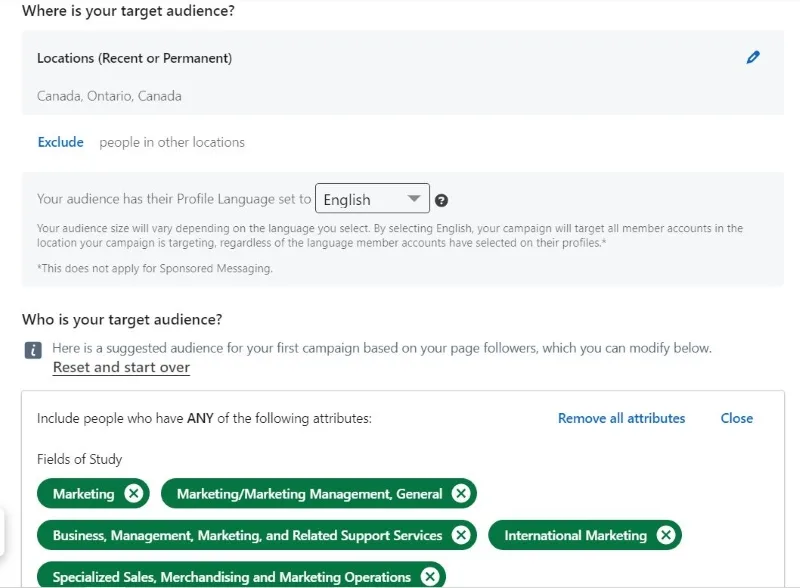The width and height of the screenshot is (800, 588).
Task: Remove Specialized Sales, Merchandising tag
Action: 430,577
